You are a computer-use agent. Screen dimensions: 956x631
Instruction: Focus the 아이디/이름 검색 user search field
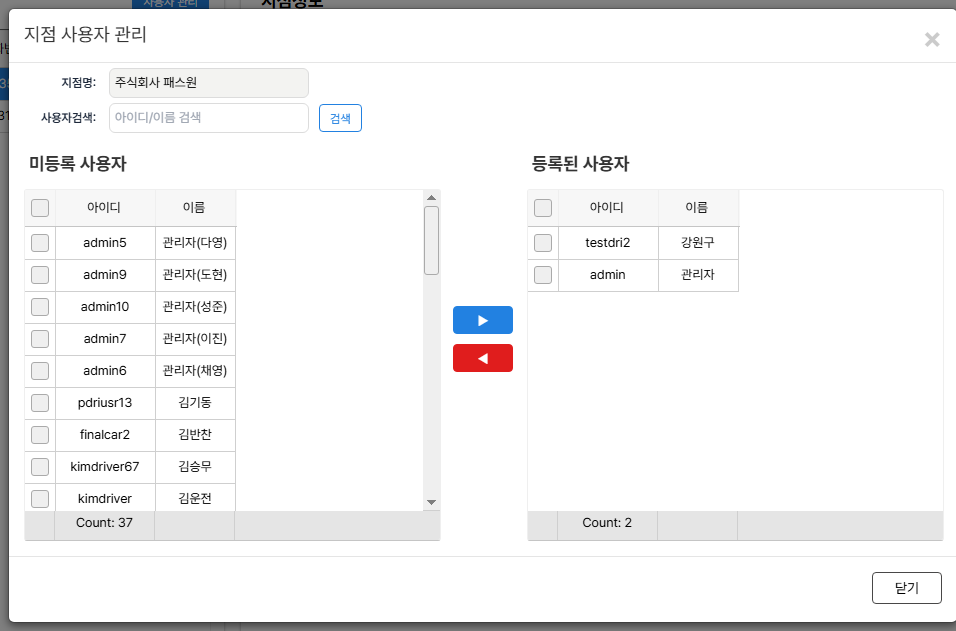click(209, 118)
